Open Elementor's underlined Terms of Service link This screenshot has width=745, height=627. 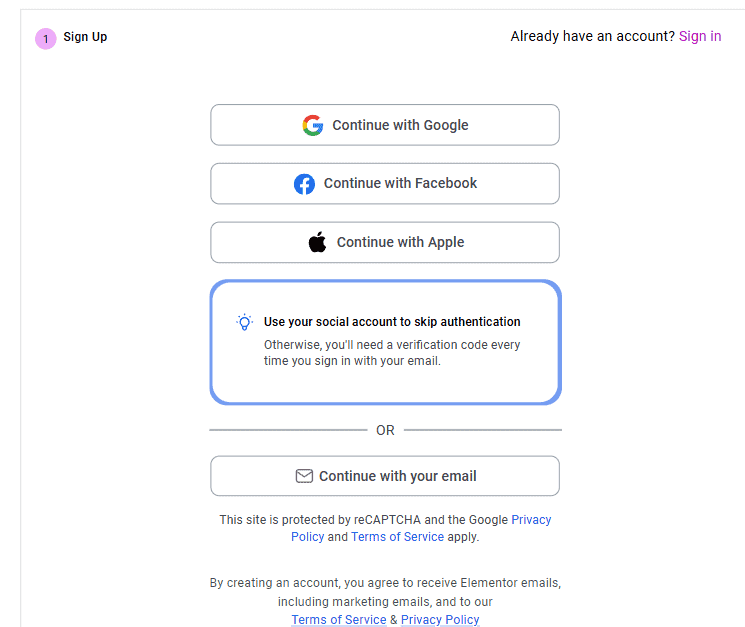click(338, 620)
